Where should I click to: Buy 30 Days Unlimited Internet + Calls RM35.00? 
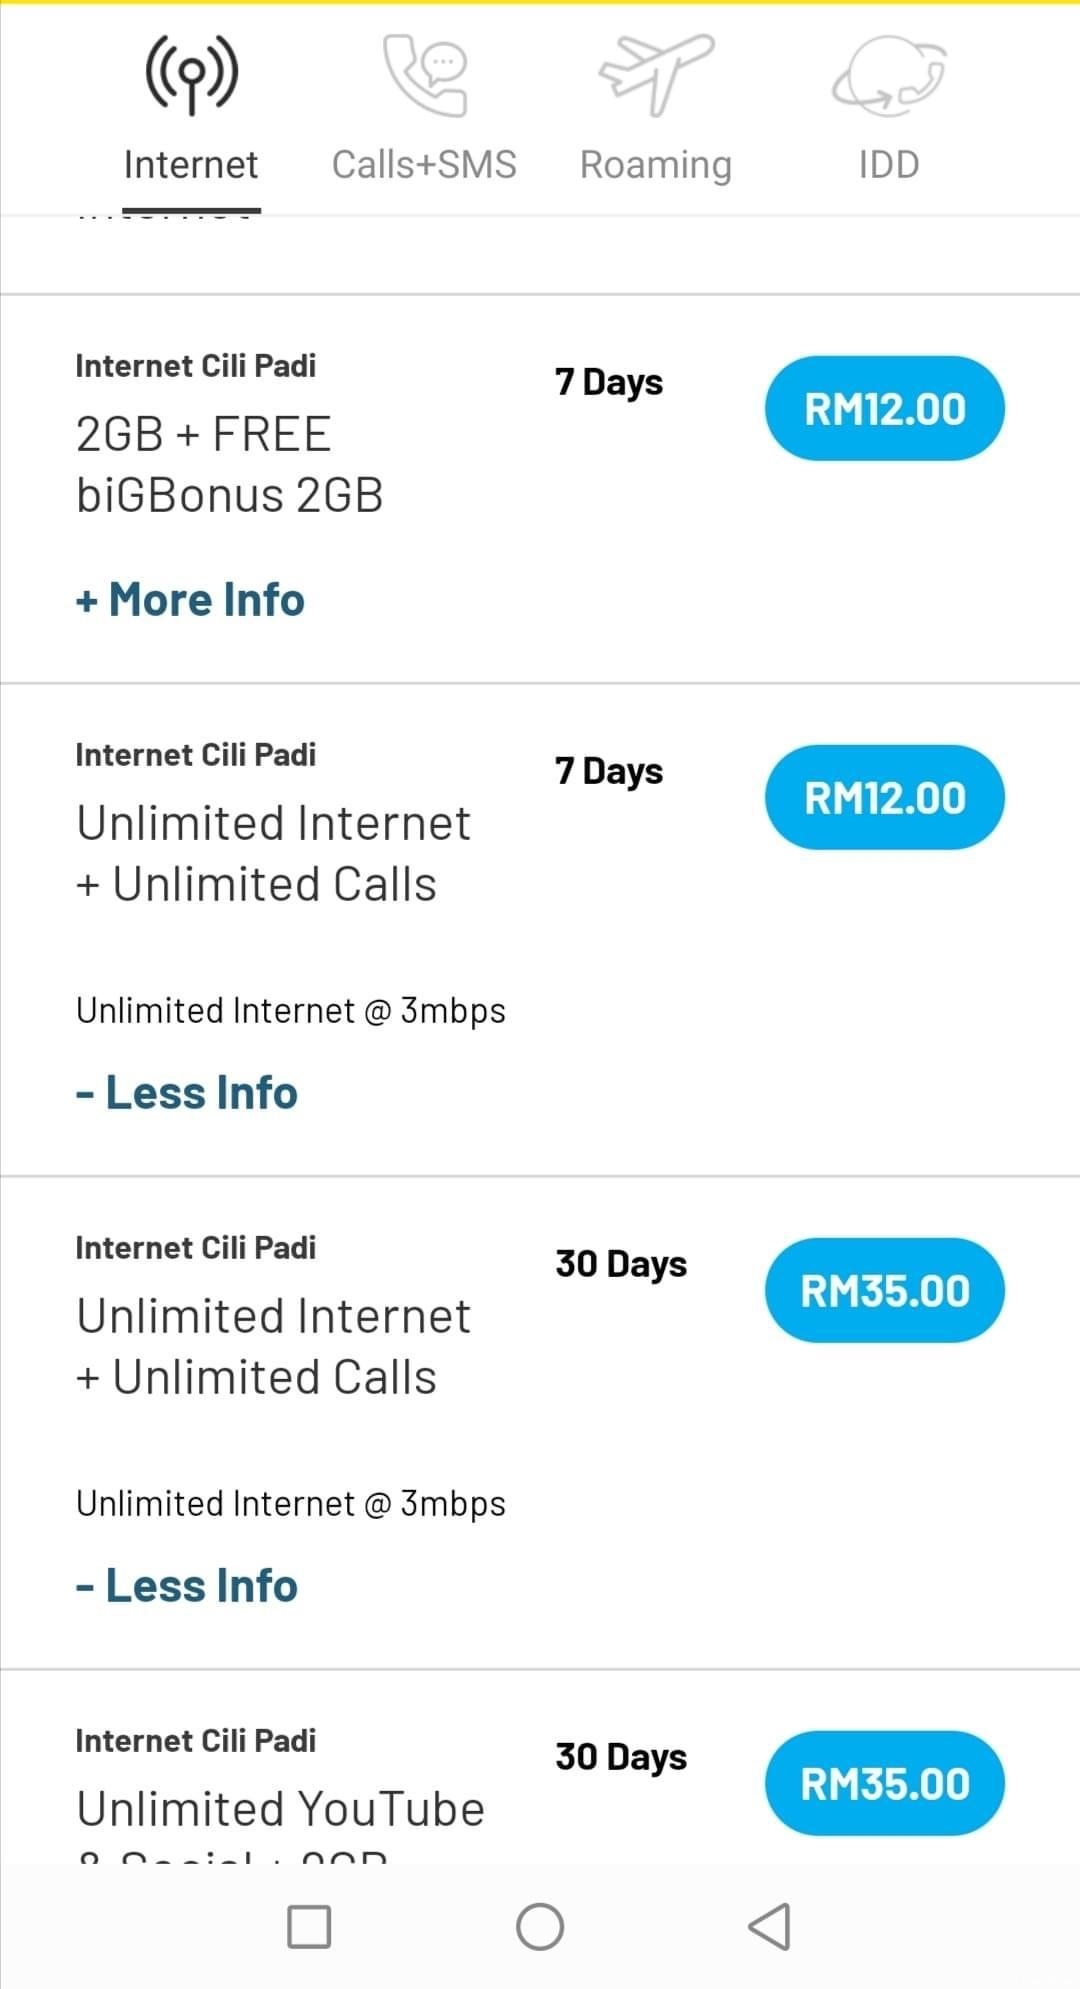pos(885,1291)
